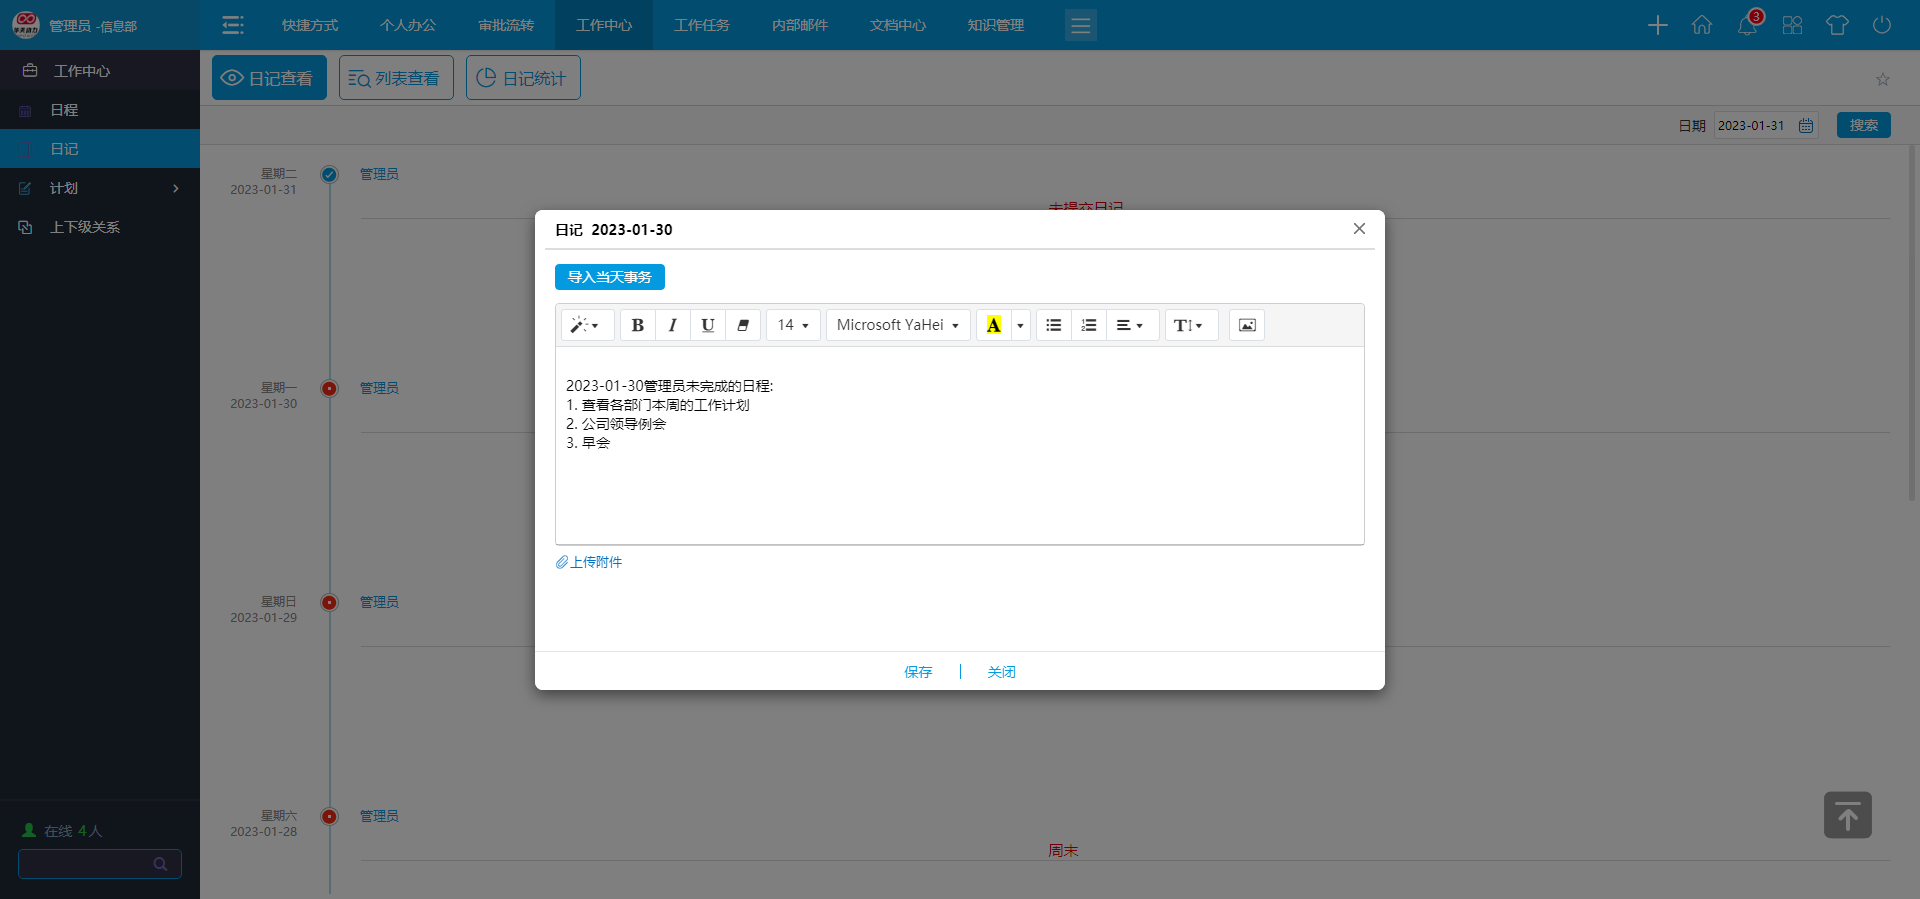1920x899 pixels.
Task: Toggle bold formatting in diary editor
Action: [x=638, y=325]
